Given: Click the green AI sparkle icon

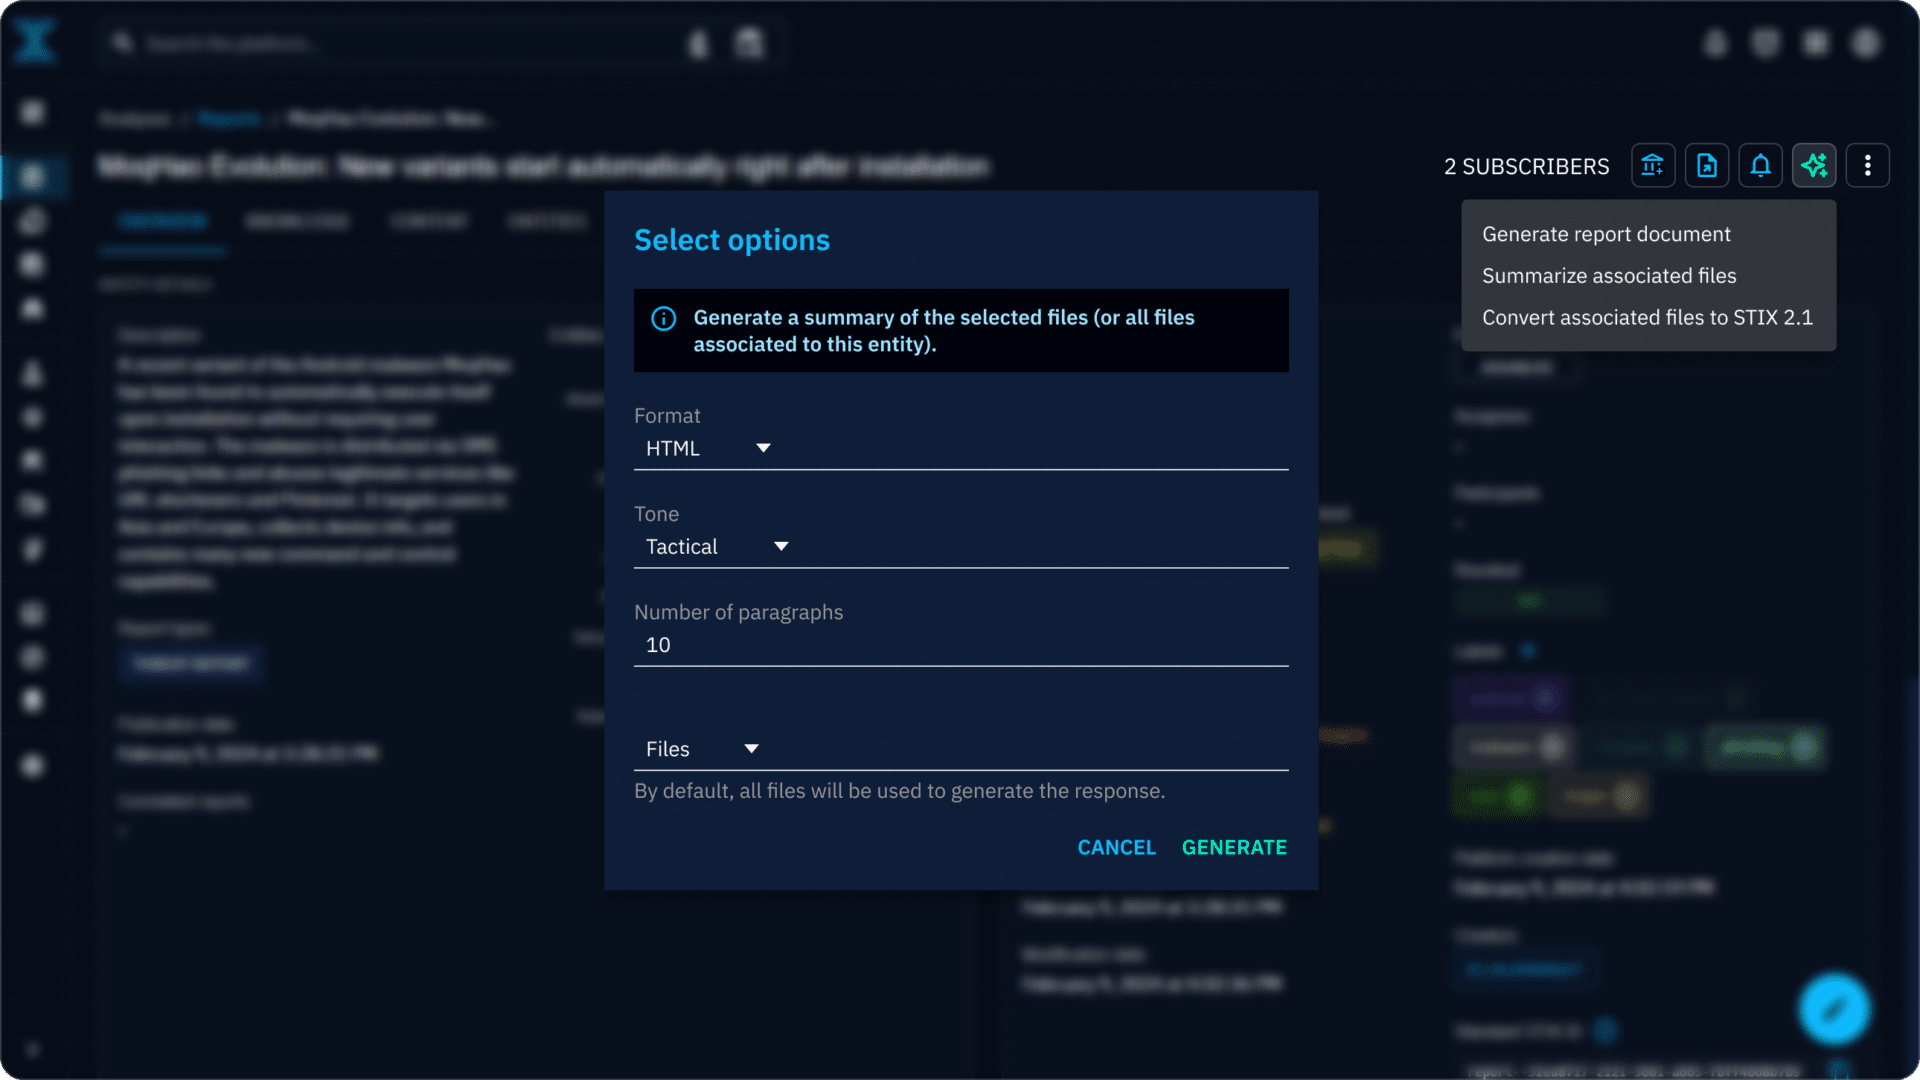Looking at the screenshot, I should tap(1814, 166).
